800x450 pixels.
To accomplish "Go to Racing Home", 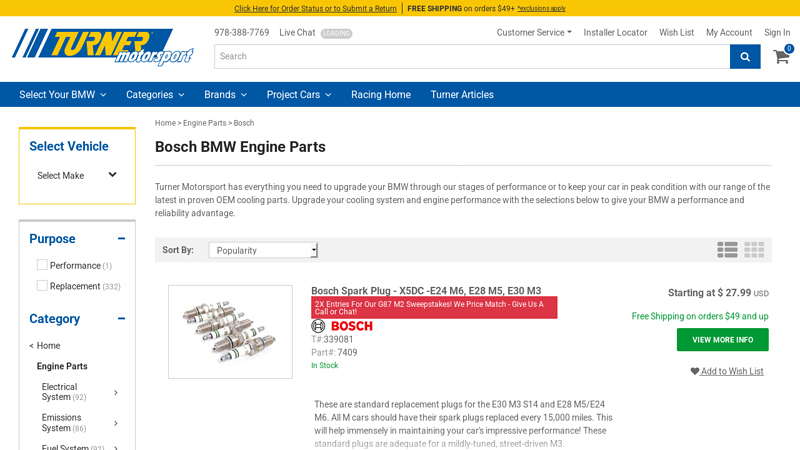I will pos(381,94).
